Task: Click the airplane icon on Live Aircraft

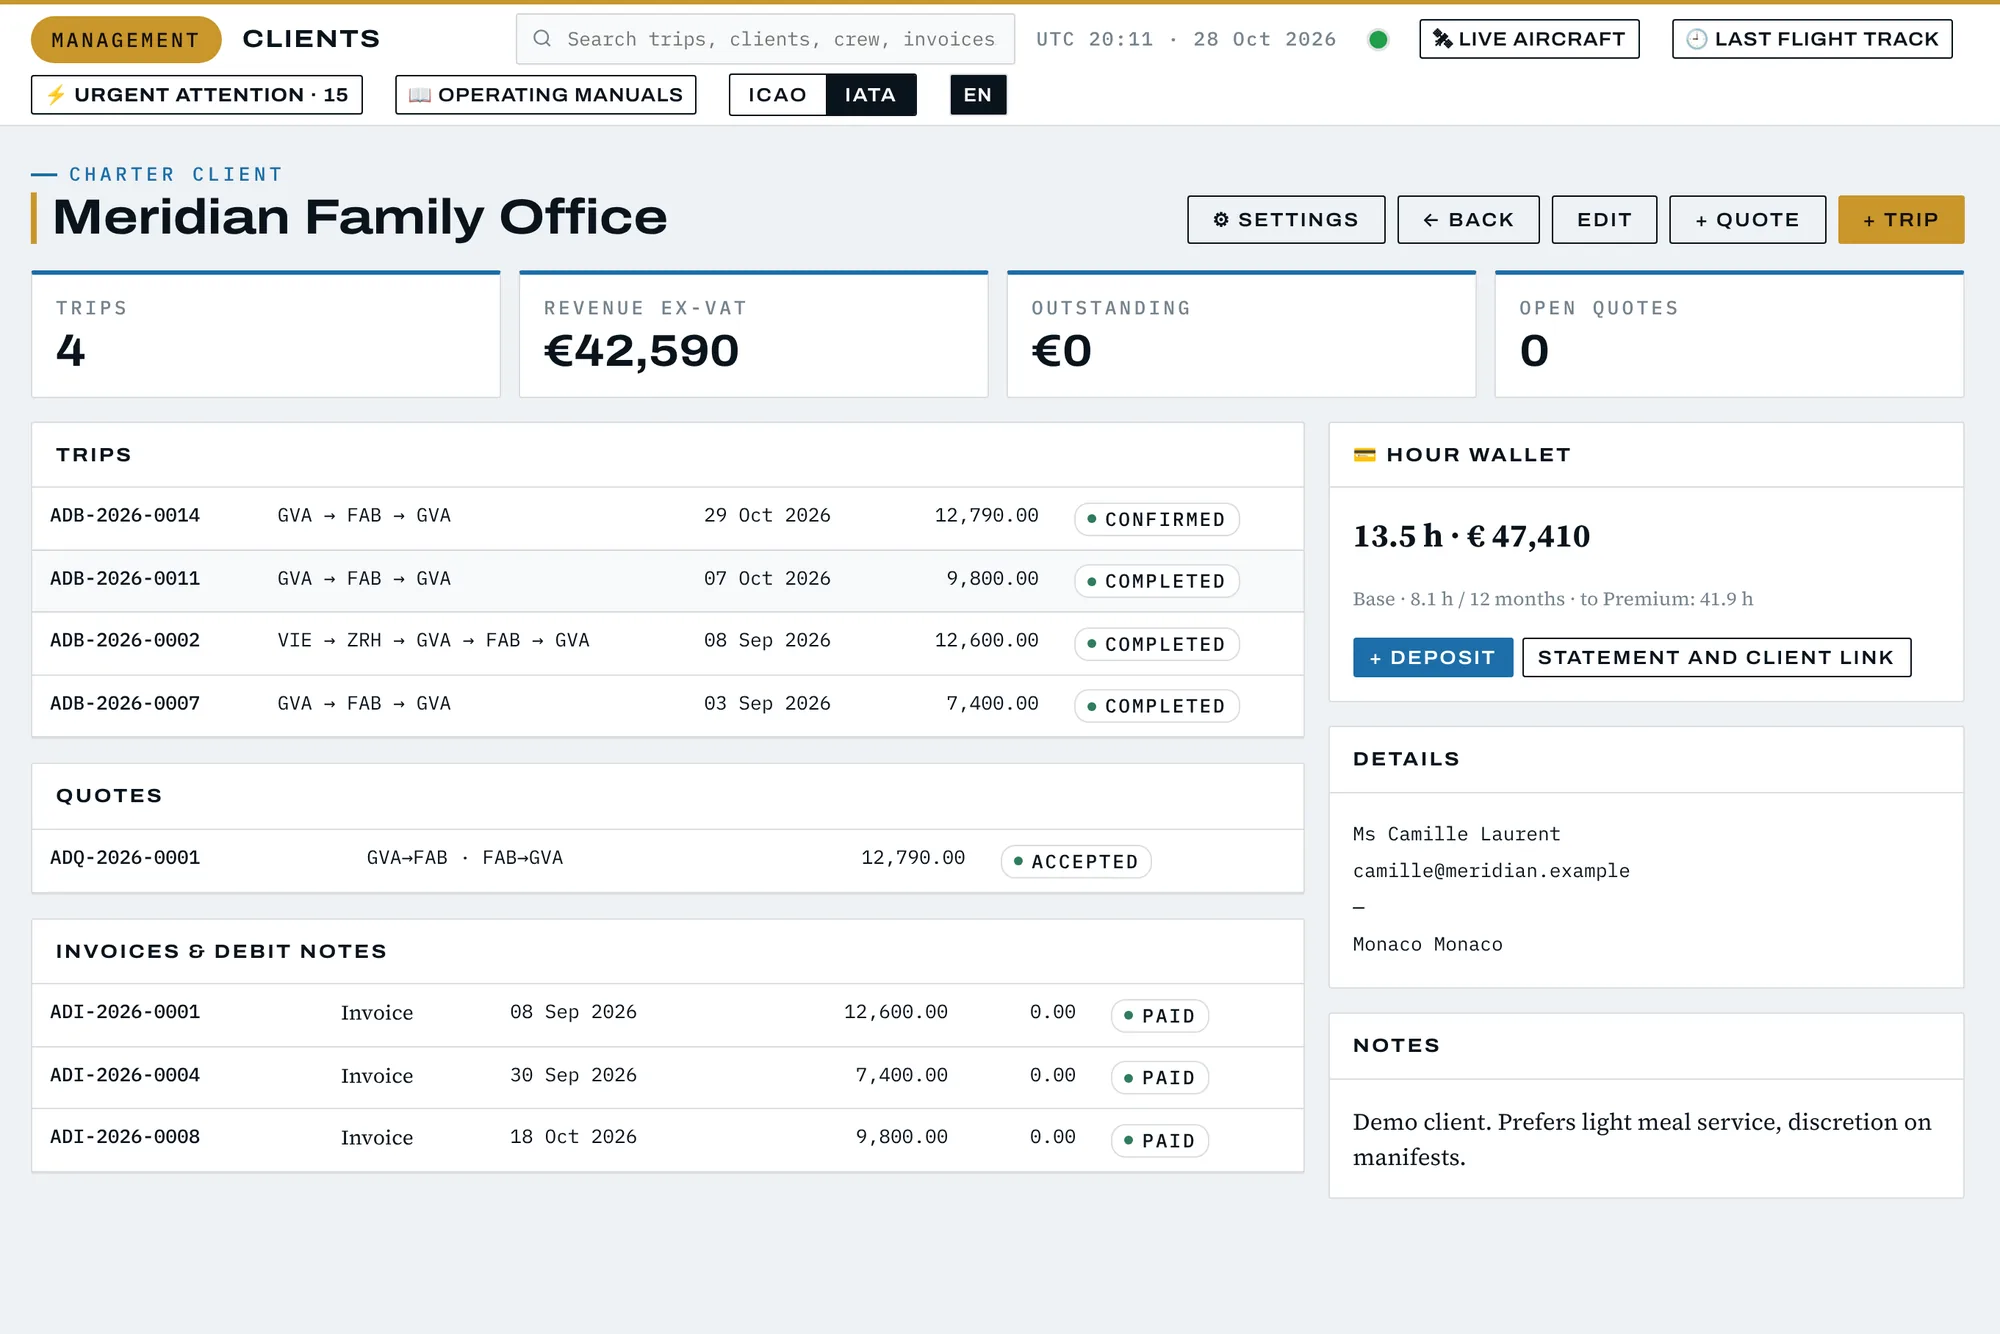Action: point(1442,39)
